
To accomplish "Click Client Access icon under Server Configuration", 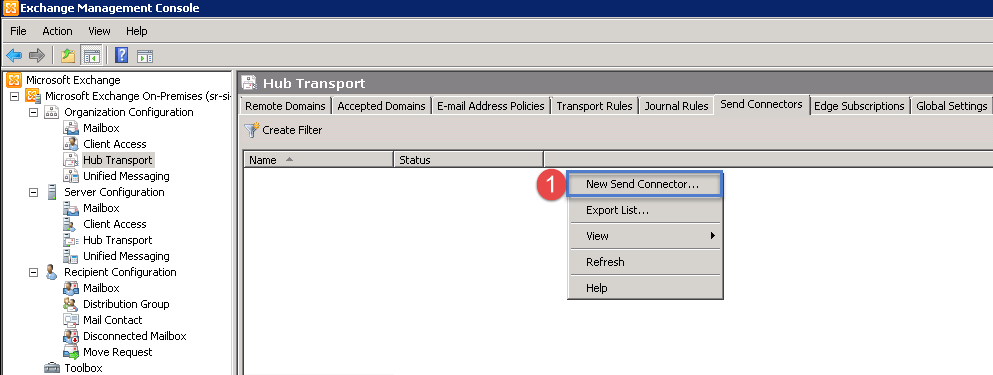I will tap(71, 224).
